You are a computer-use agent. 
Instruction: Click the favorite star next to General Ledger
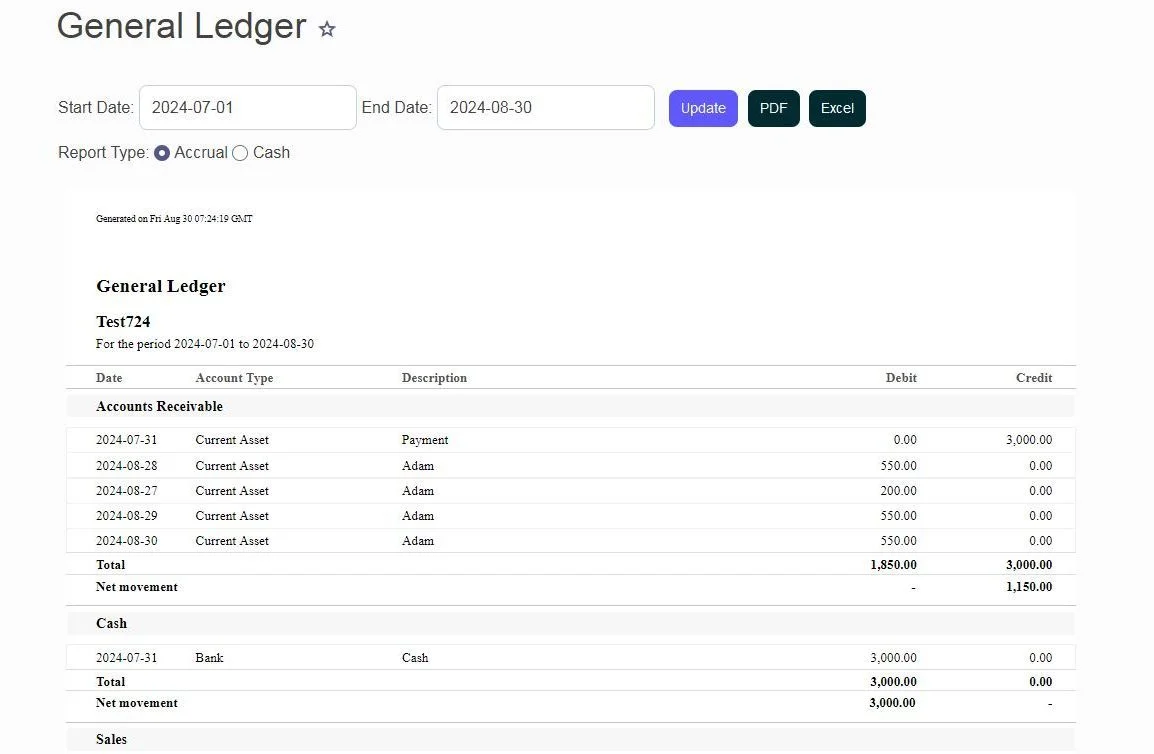tap(327, 30)
